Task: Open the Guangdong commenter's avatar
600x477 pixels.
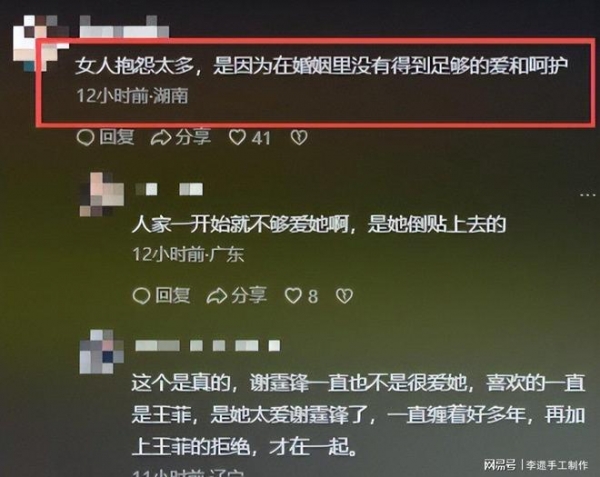Action: (x=102, y=194)
